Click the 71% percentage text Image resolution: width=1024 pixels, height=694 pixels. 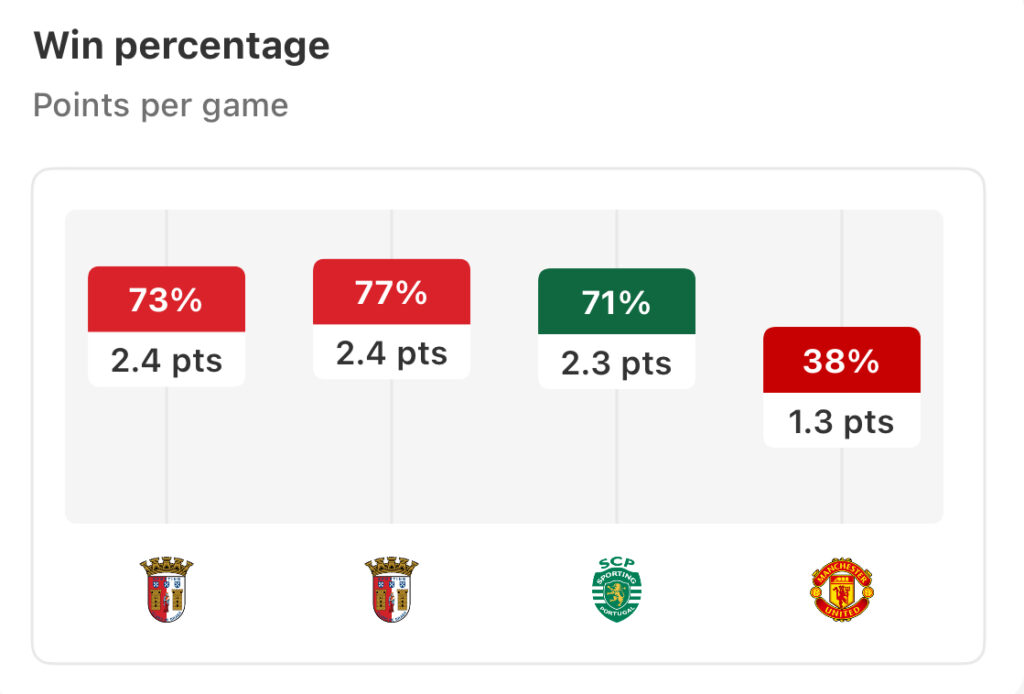click(616, 302)
